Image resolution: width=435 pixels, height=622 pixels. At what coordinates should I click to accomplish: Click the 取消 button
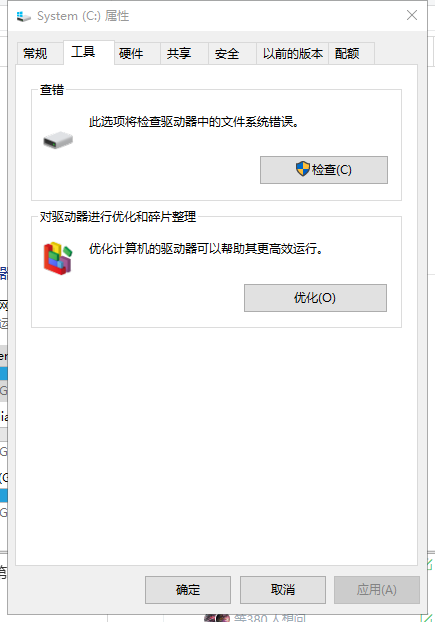tap(283, 590)
